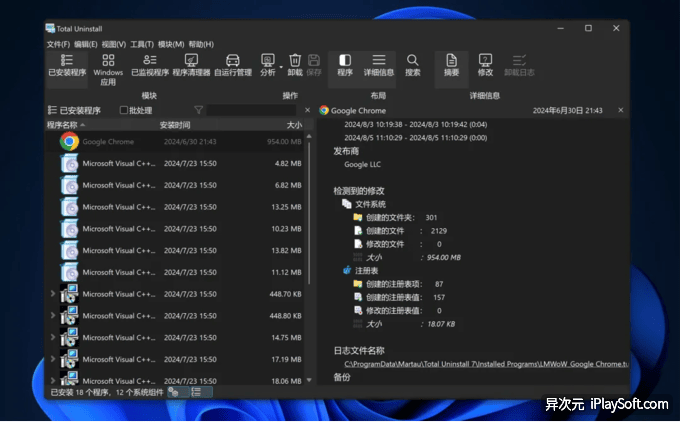Click the 文件系统 file system icon
Image resolution: width=680 pixels, height=422 pixels.
[347, 204]
